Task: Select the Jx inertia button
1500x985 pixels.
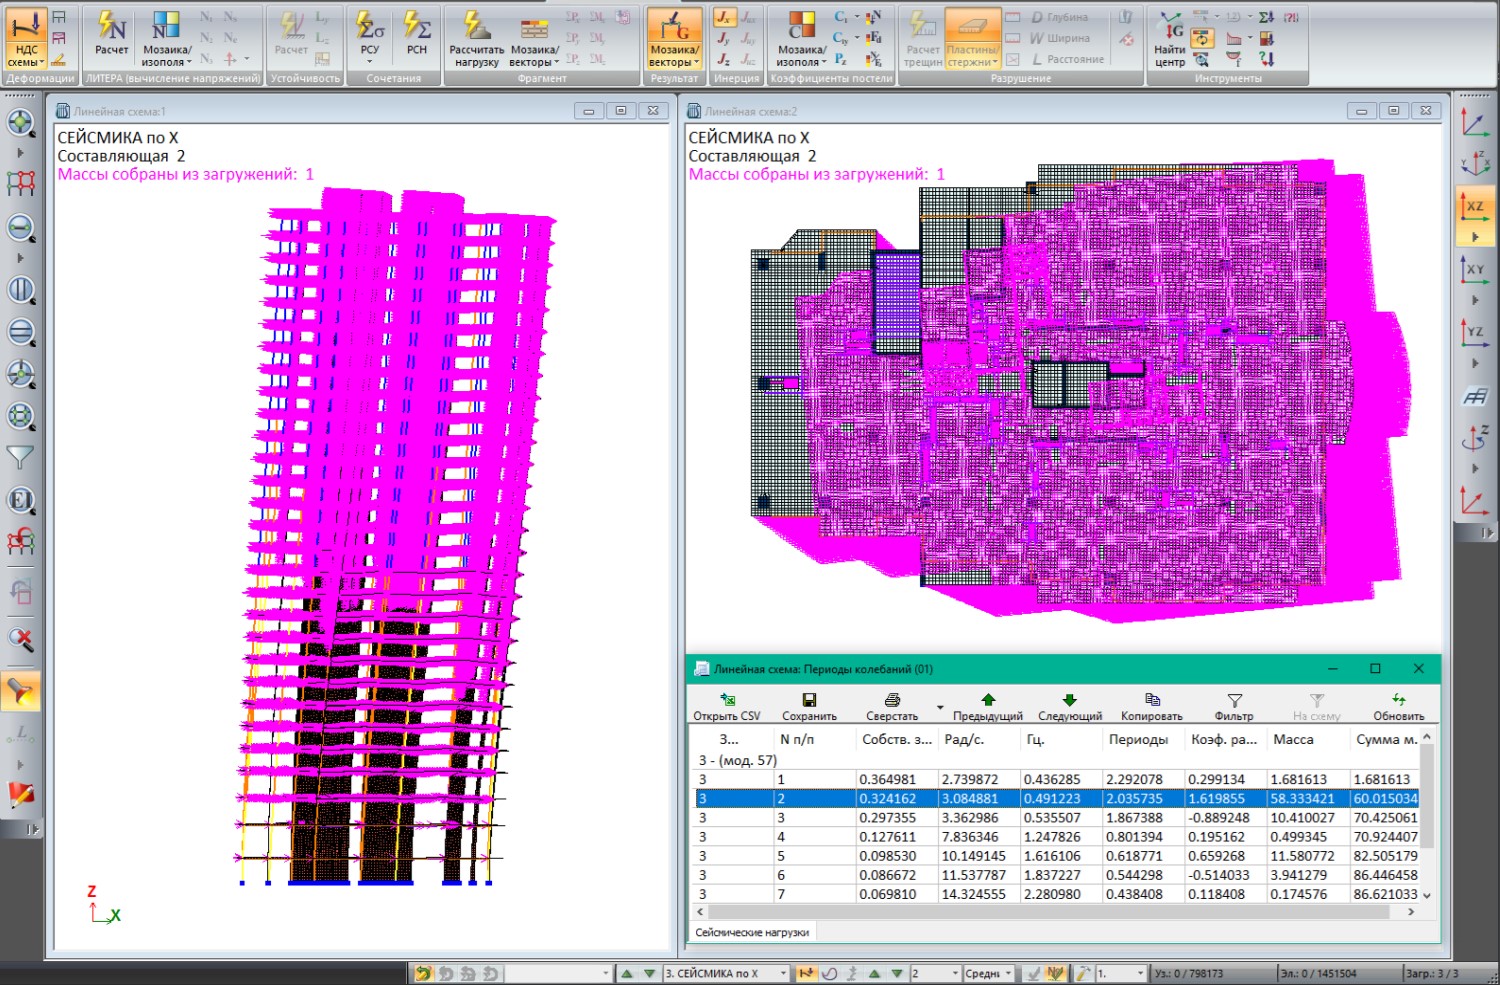Action: pyautogui.click(x=724, y=17)
